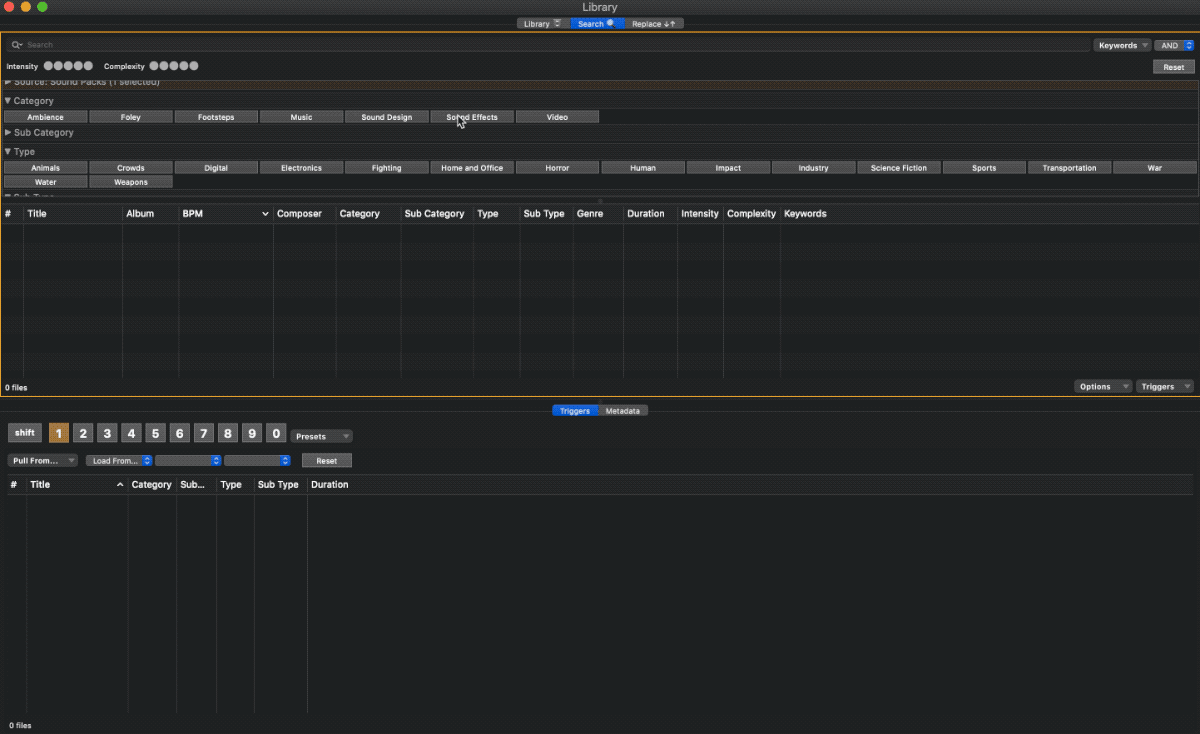The height and width of the screenshot is (734, 1200).
Task: Collapse the Category section
Action: pyautogui.click(x=8, y=101)
